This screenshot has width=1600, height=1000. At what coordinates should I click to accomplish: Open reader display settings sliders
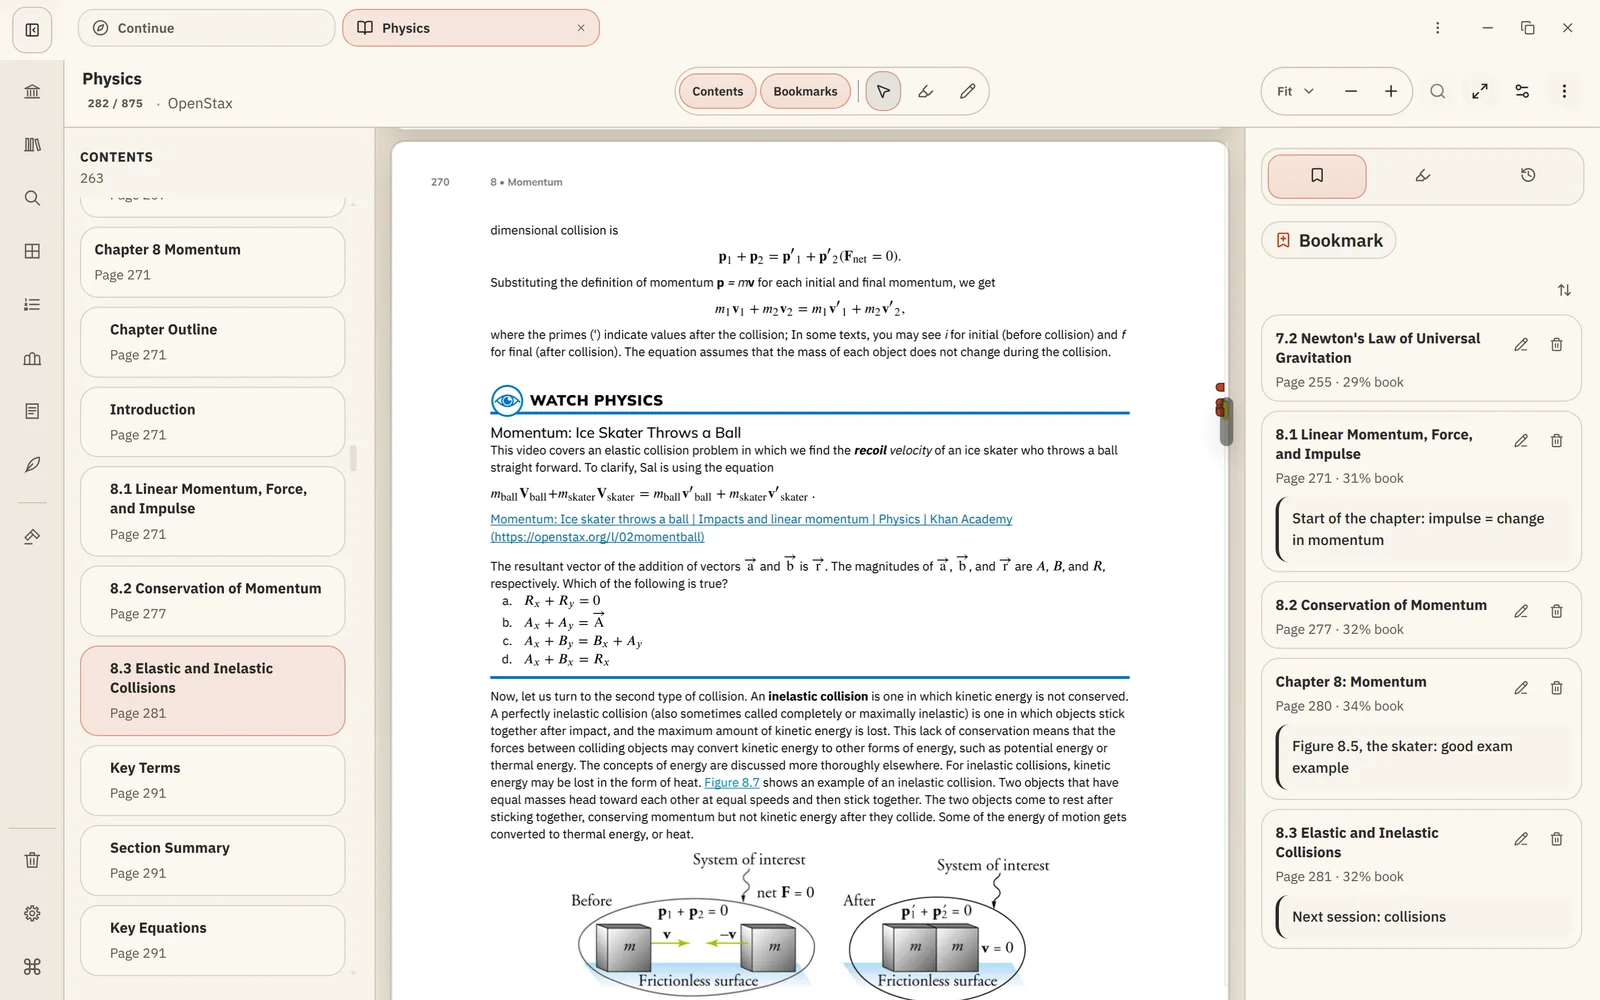tap(1522, 91)
